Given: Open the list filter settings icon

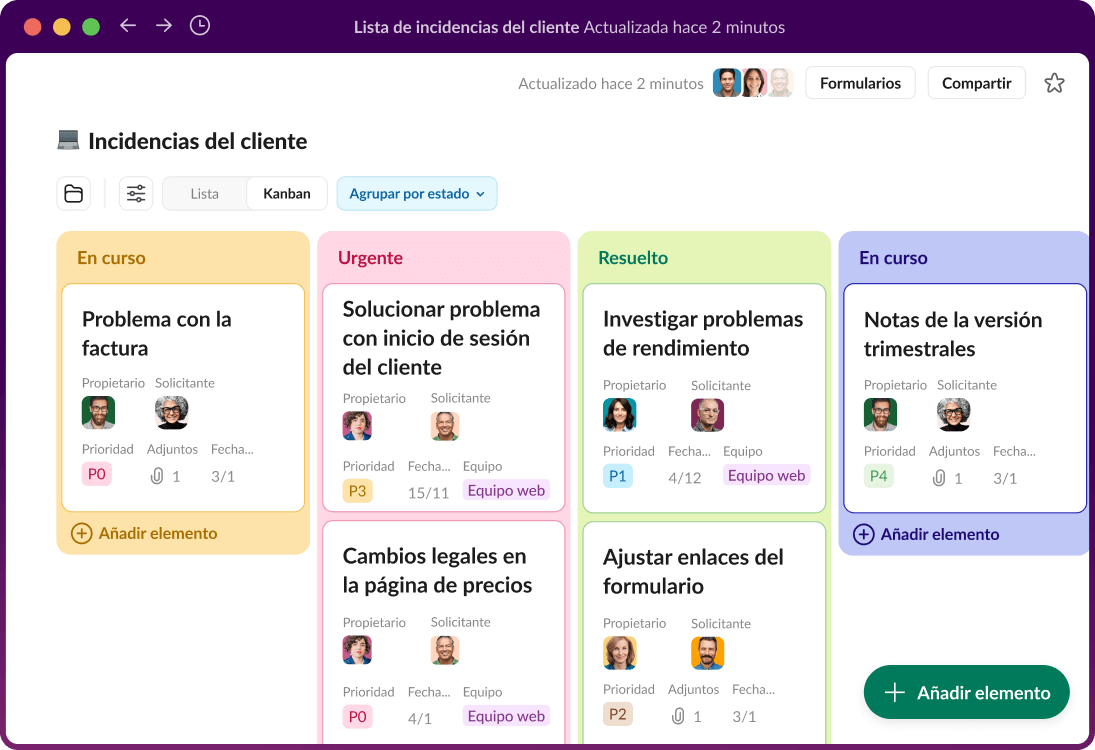Looking at the screenshot, I should (136, 193).
